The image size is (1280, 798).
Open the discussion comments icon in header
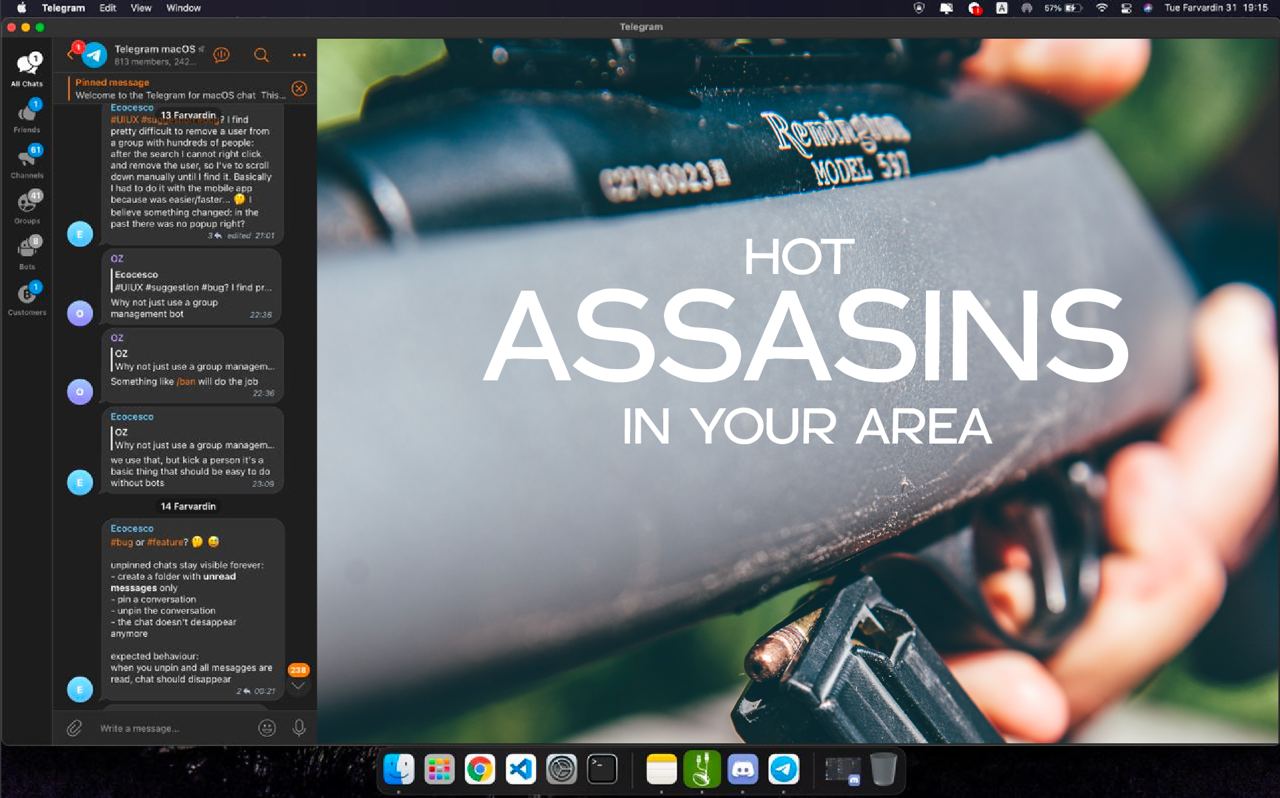pyautogui.click(x=222, y=55)
